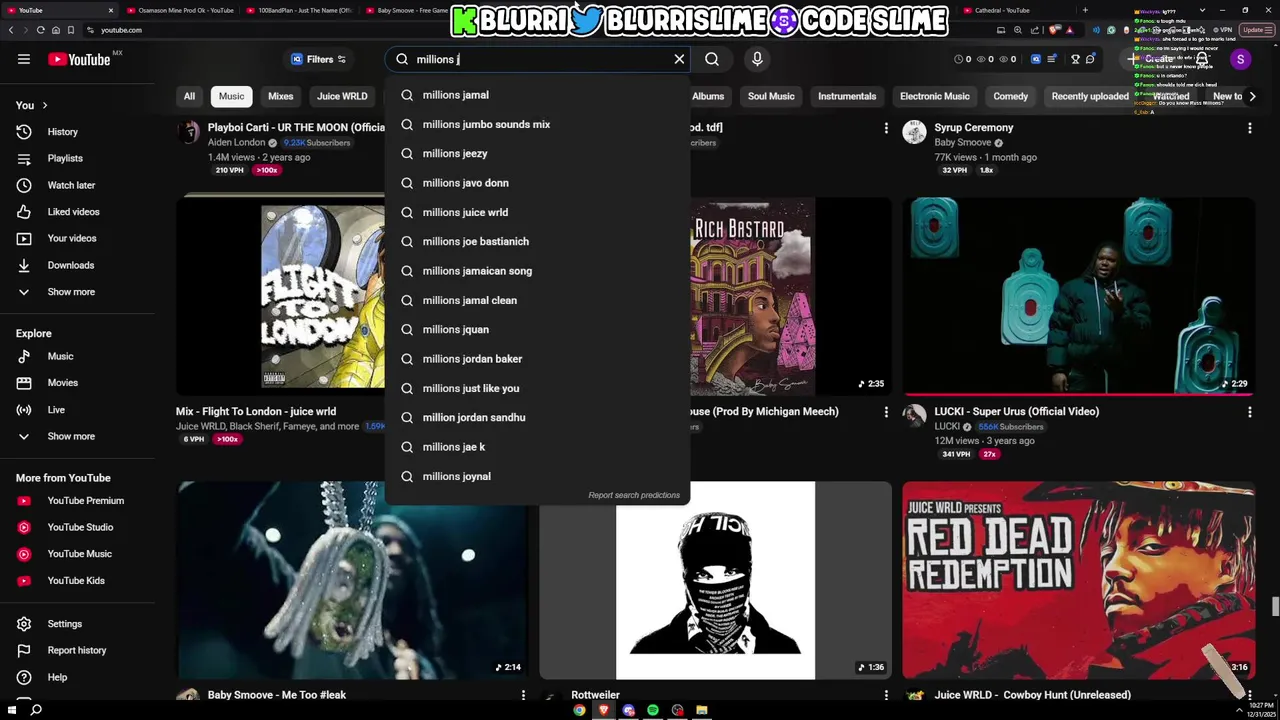Select the 'Soul Music' filter chip

(771, 96)
